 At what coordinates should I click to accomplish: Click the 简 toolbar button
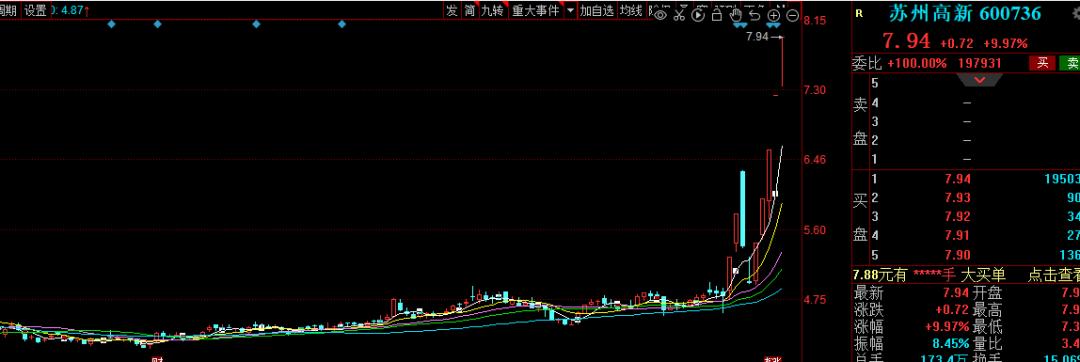(469, 10)
